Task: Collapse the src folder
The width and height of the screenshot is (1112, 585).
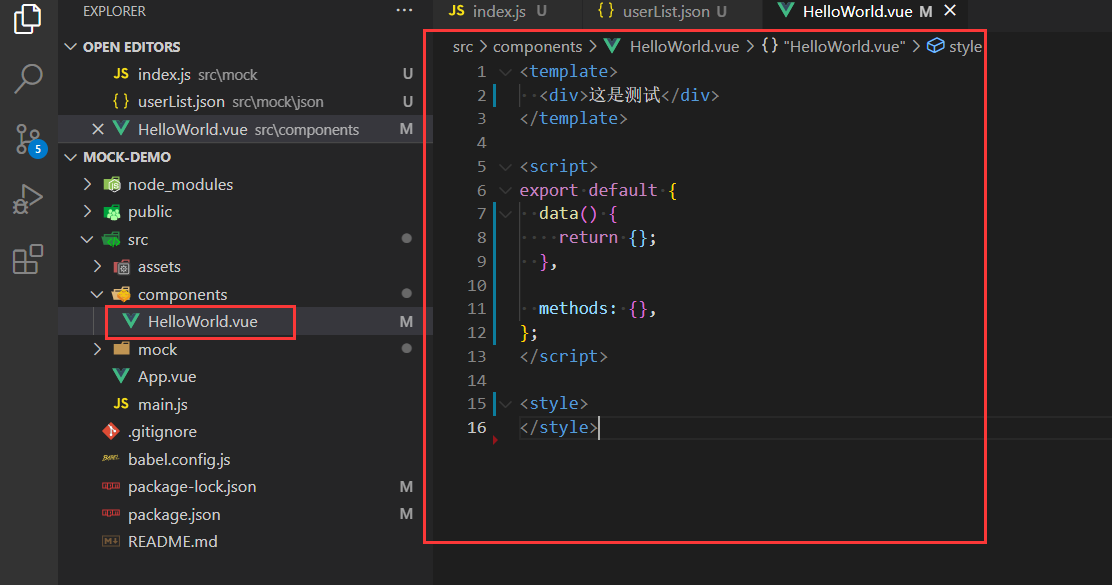Action: tap(87, 240)
